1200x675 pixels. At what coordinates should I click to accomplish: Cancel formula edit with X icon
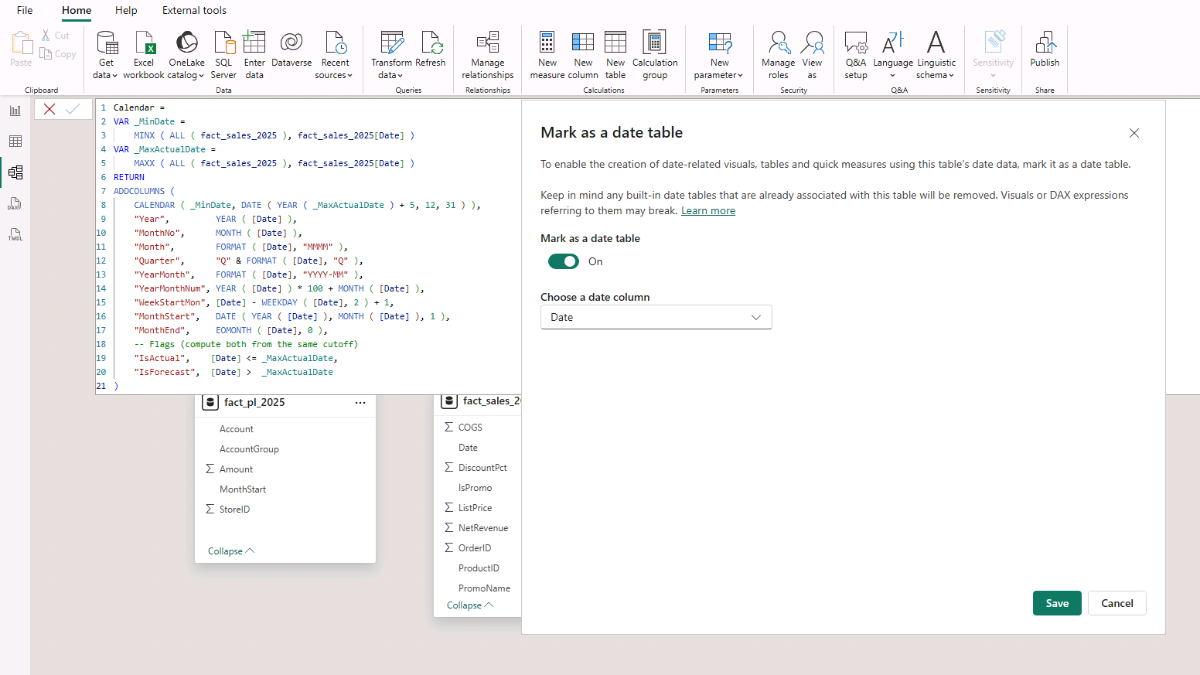coord(49,109)
